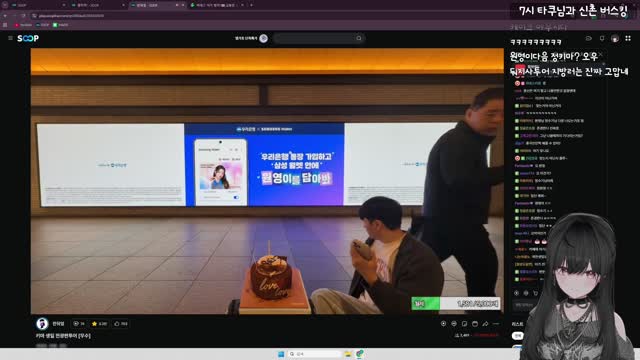Click the share arrow icon under the video
The height and width of the screenshot is (360, 640).
click(485, 324)
